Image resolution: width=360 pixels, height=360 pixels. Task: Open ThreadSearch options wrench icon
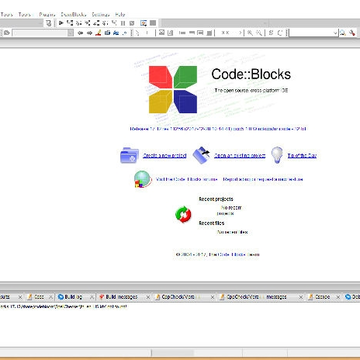tap(352, 33)
